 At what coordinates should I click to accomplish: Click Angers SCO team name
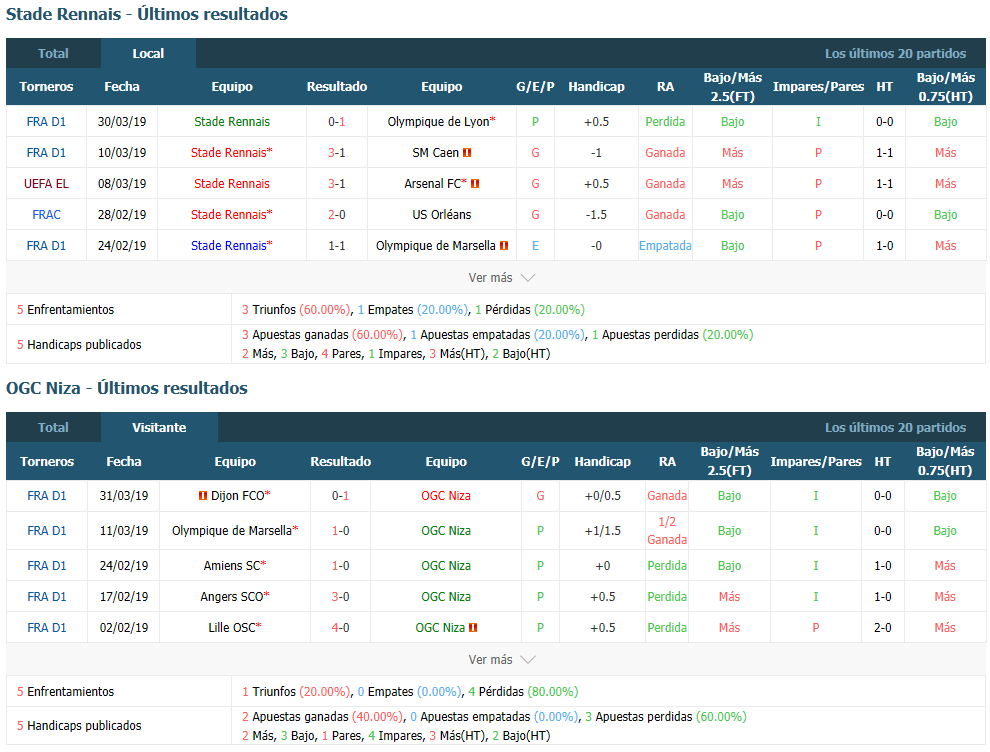tap(232, 597)
